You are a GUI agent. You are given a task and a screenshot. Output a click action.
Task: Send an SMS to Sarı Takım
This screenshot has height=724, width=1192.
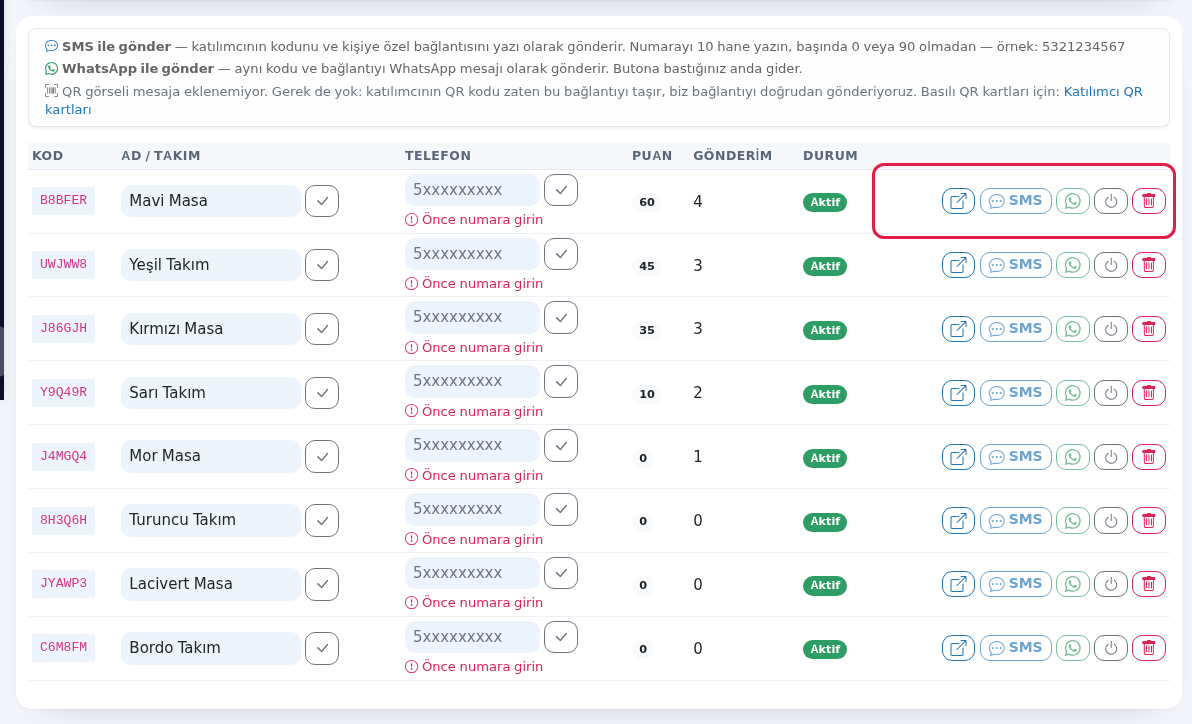point(1016,393)
